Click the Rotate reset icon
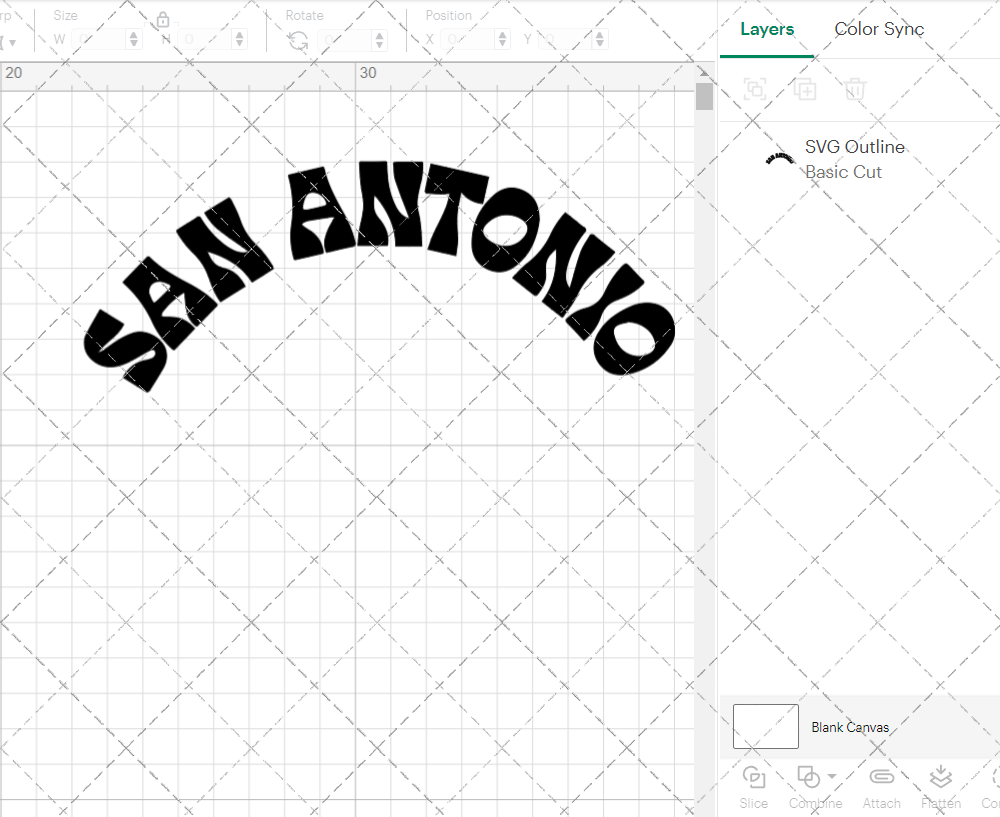This screenshot has height=817, width=1000. tap(297, 39)
